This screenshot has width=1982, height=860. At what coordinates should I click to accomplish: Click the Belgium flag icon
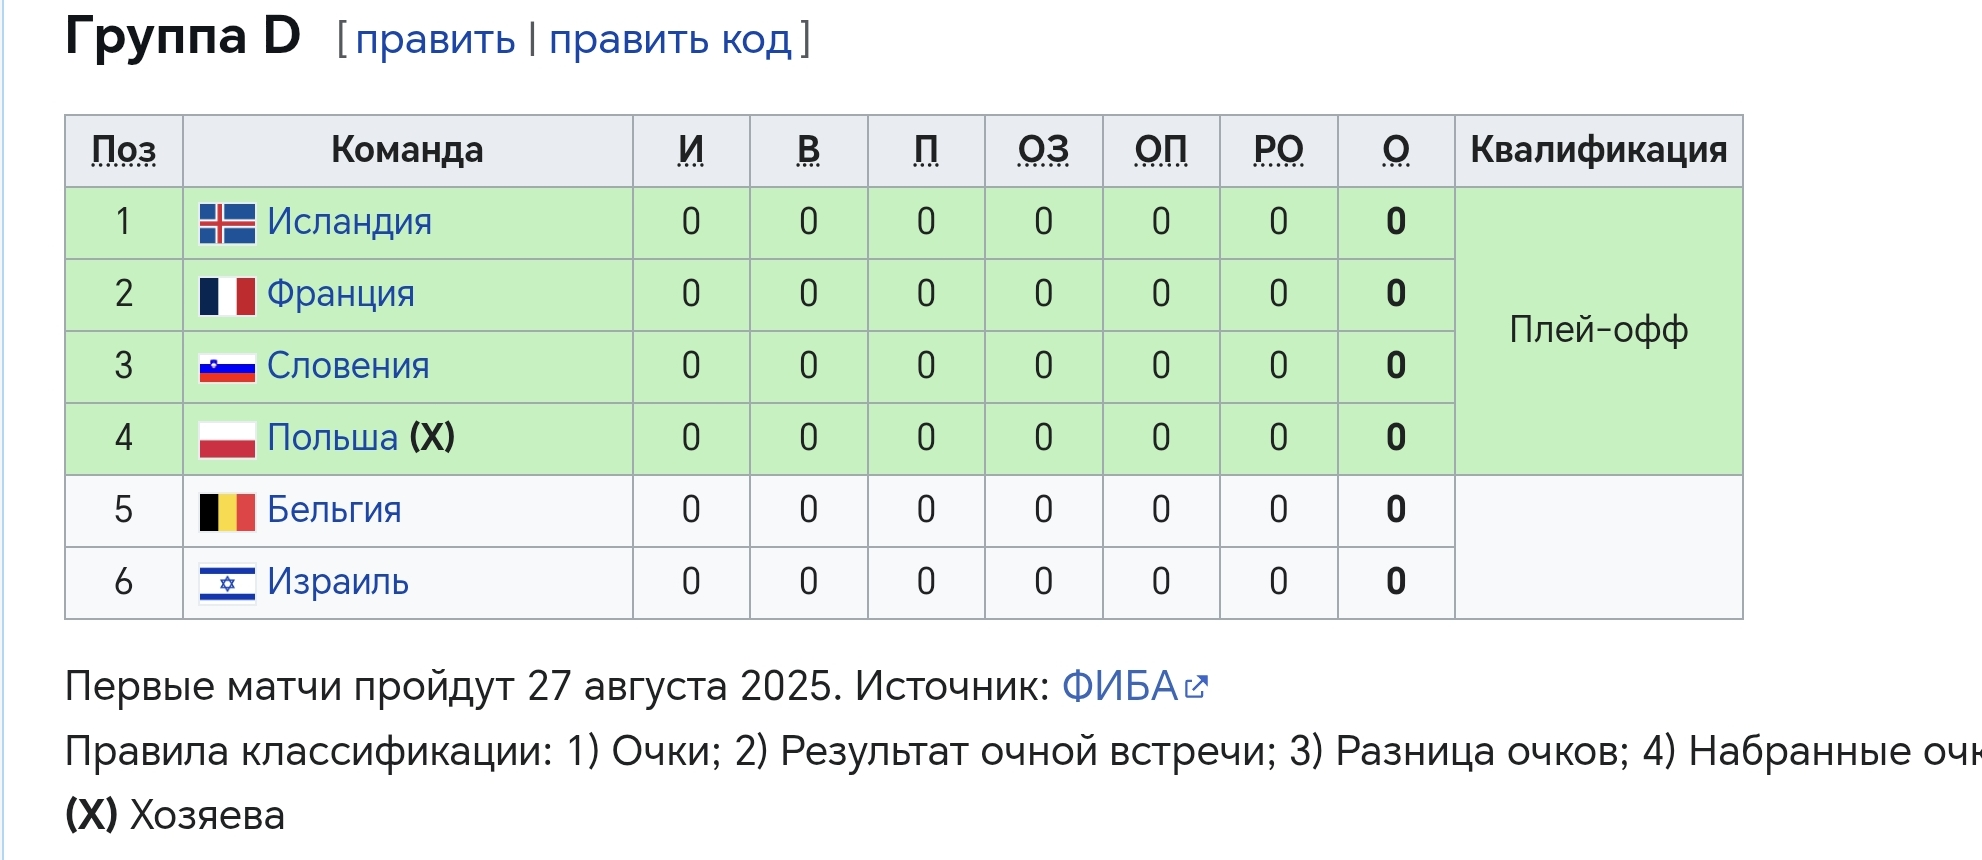click(227, 511)
